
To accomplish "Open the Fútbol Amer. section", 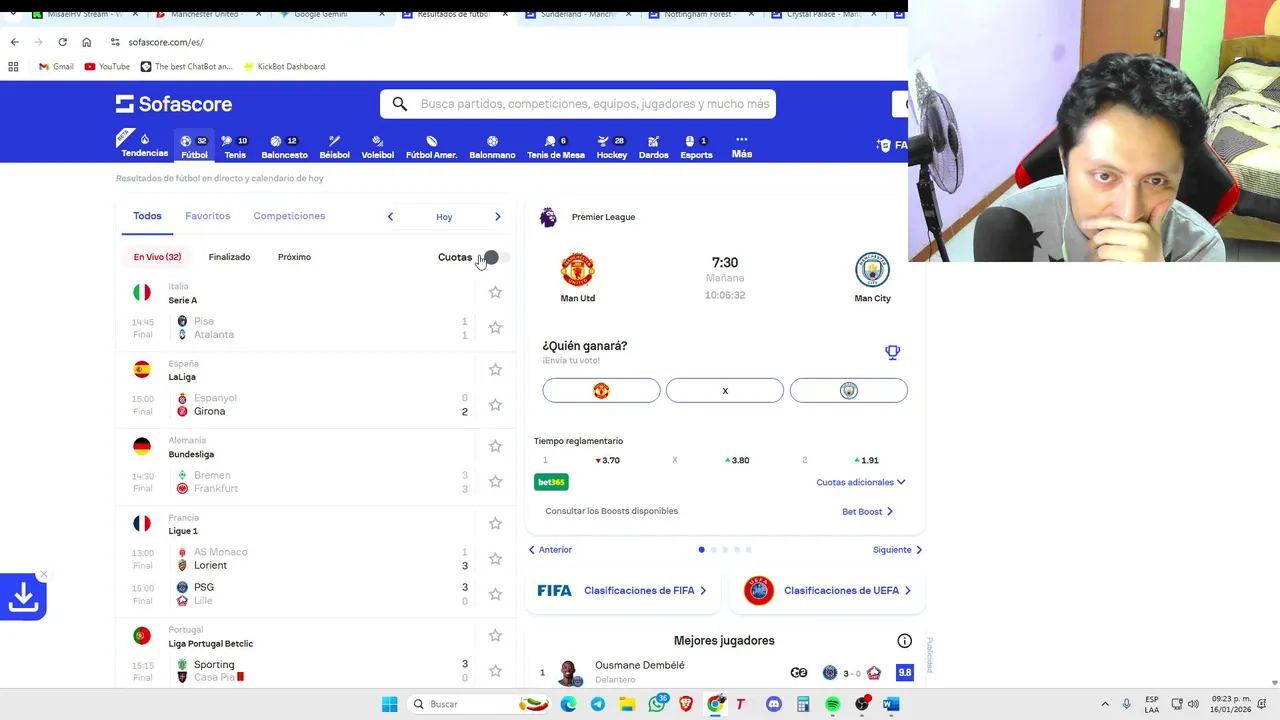I will 431,146.
